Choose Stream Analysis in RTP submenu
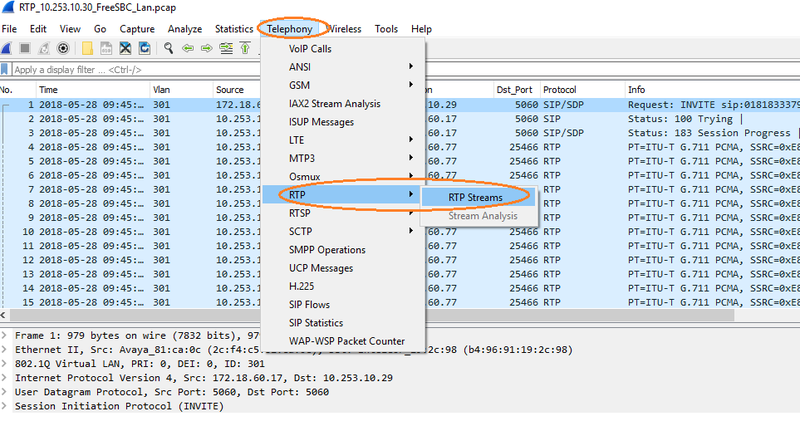Image resolution: width=800 pixels, height=426 pixels. [x=479, y=216]
